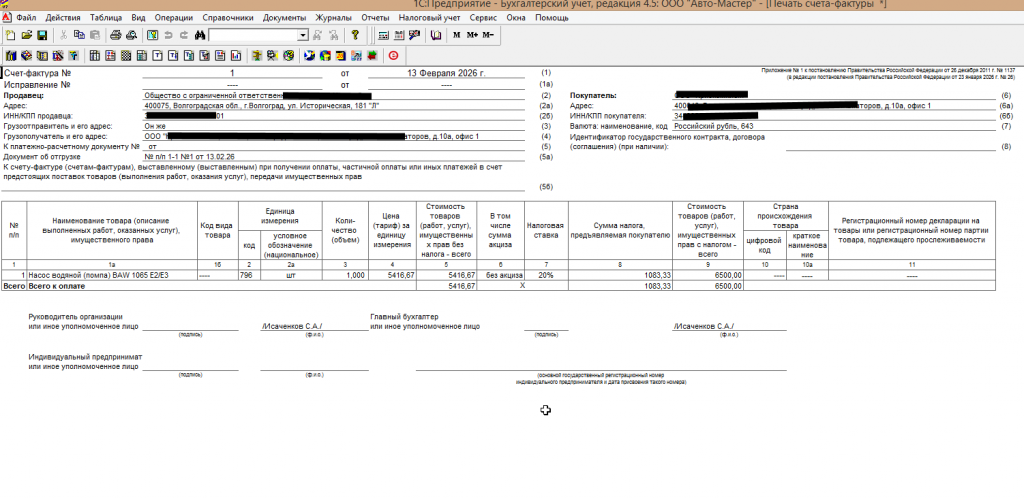Click the Грузоотправитель value Он же

click(153, 126)
